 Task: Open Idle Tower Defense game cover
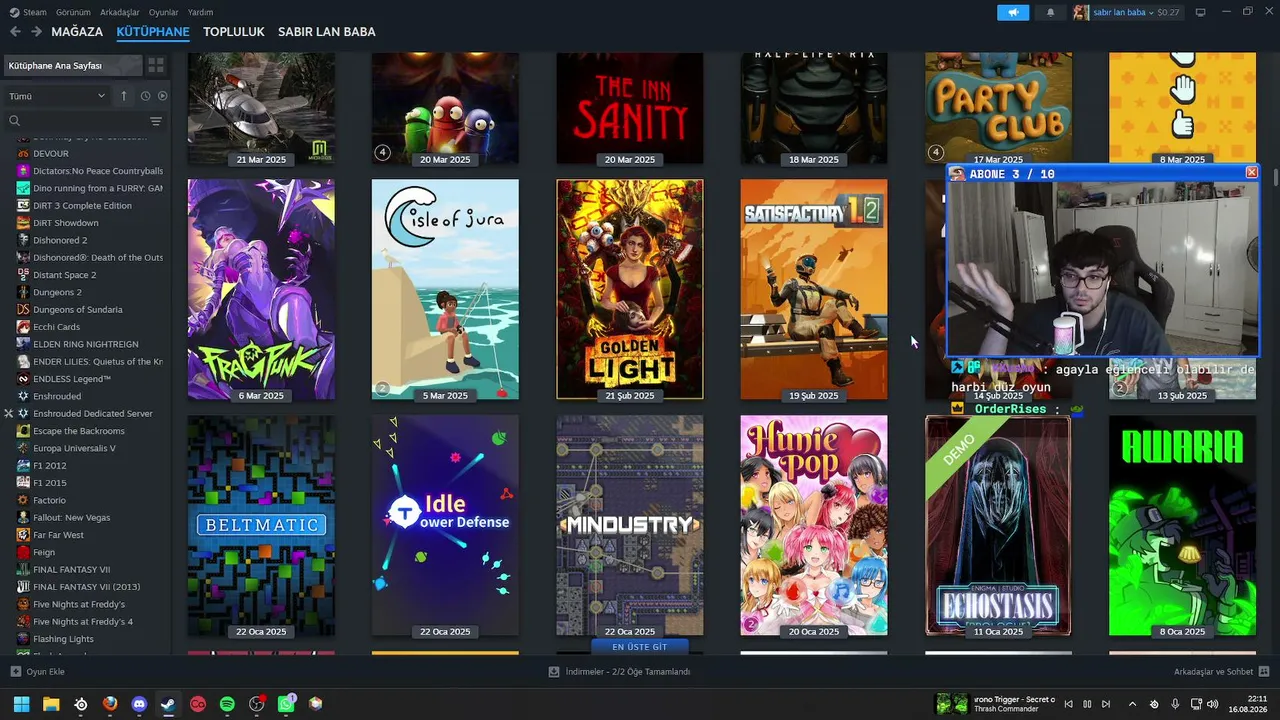point(445,525)
